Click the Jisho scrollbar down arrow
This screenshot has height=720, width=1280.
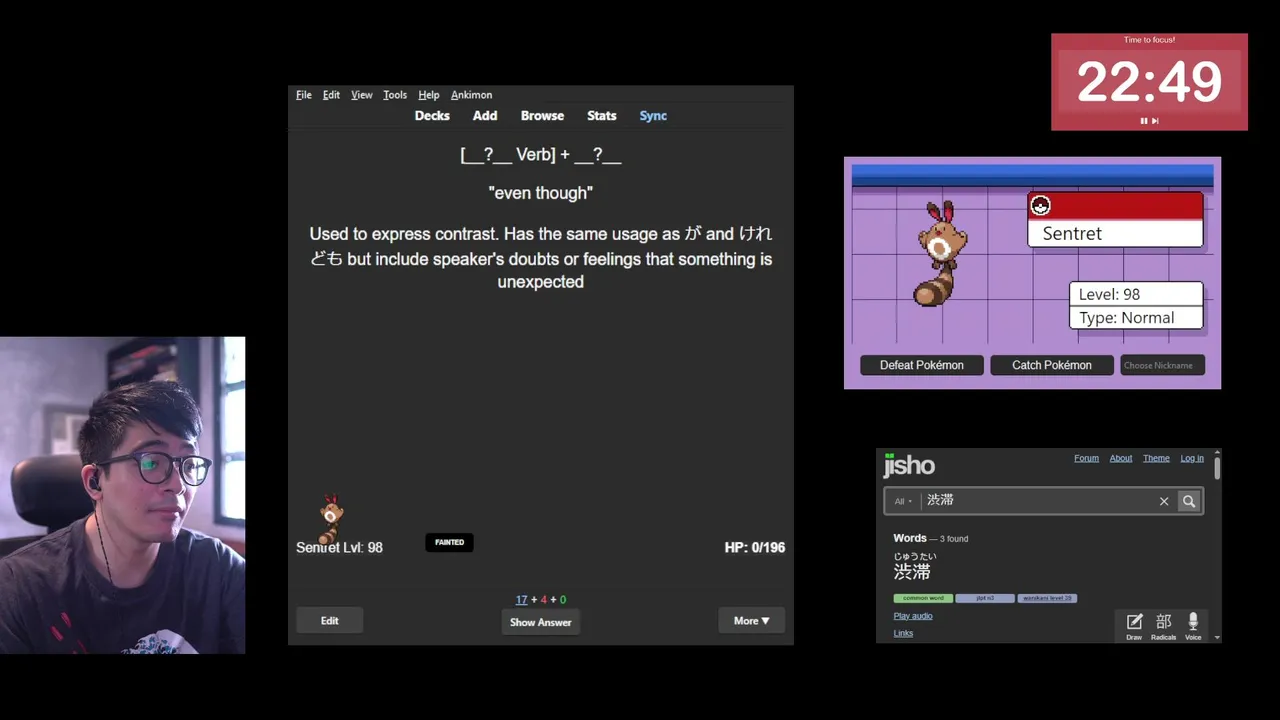pyautogui.click(x=1217, y=637)
